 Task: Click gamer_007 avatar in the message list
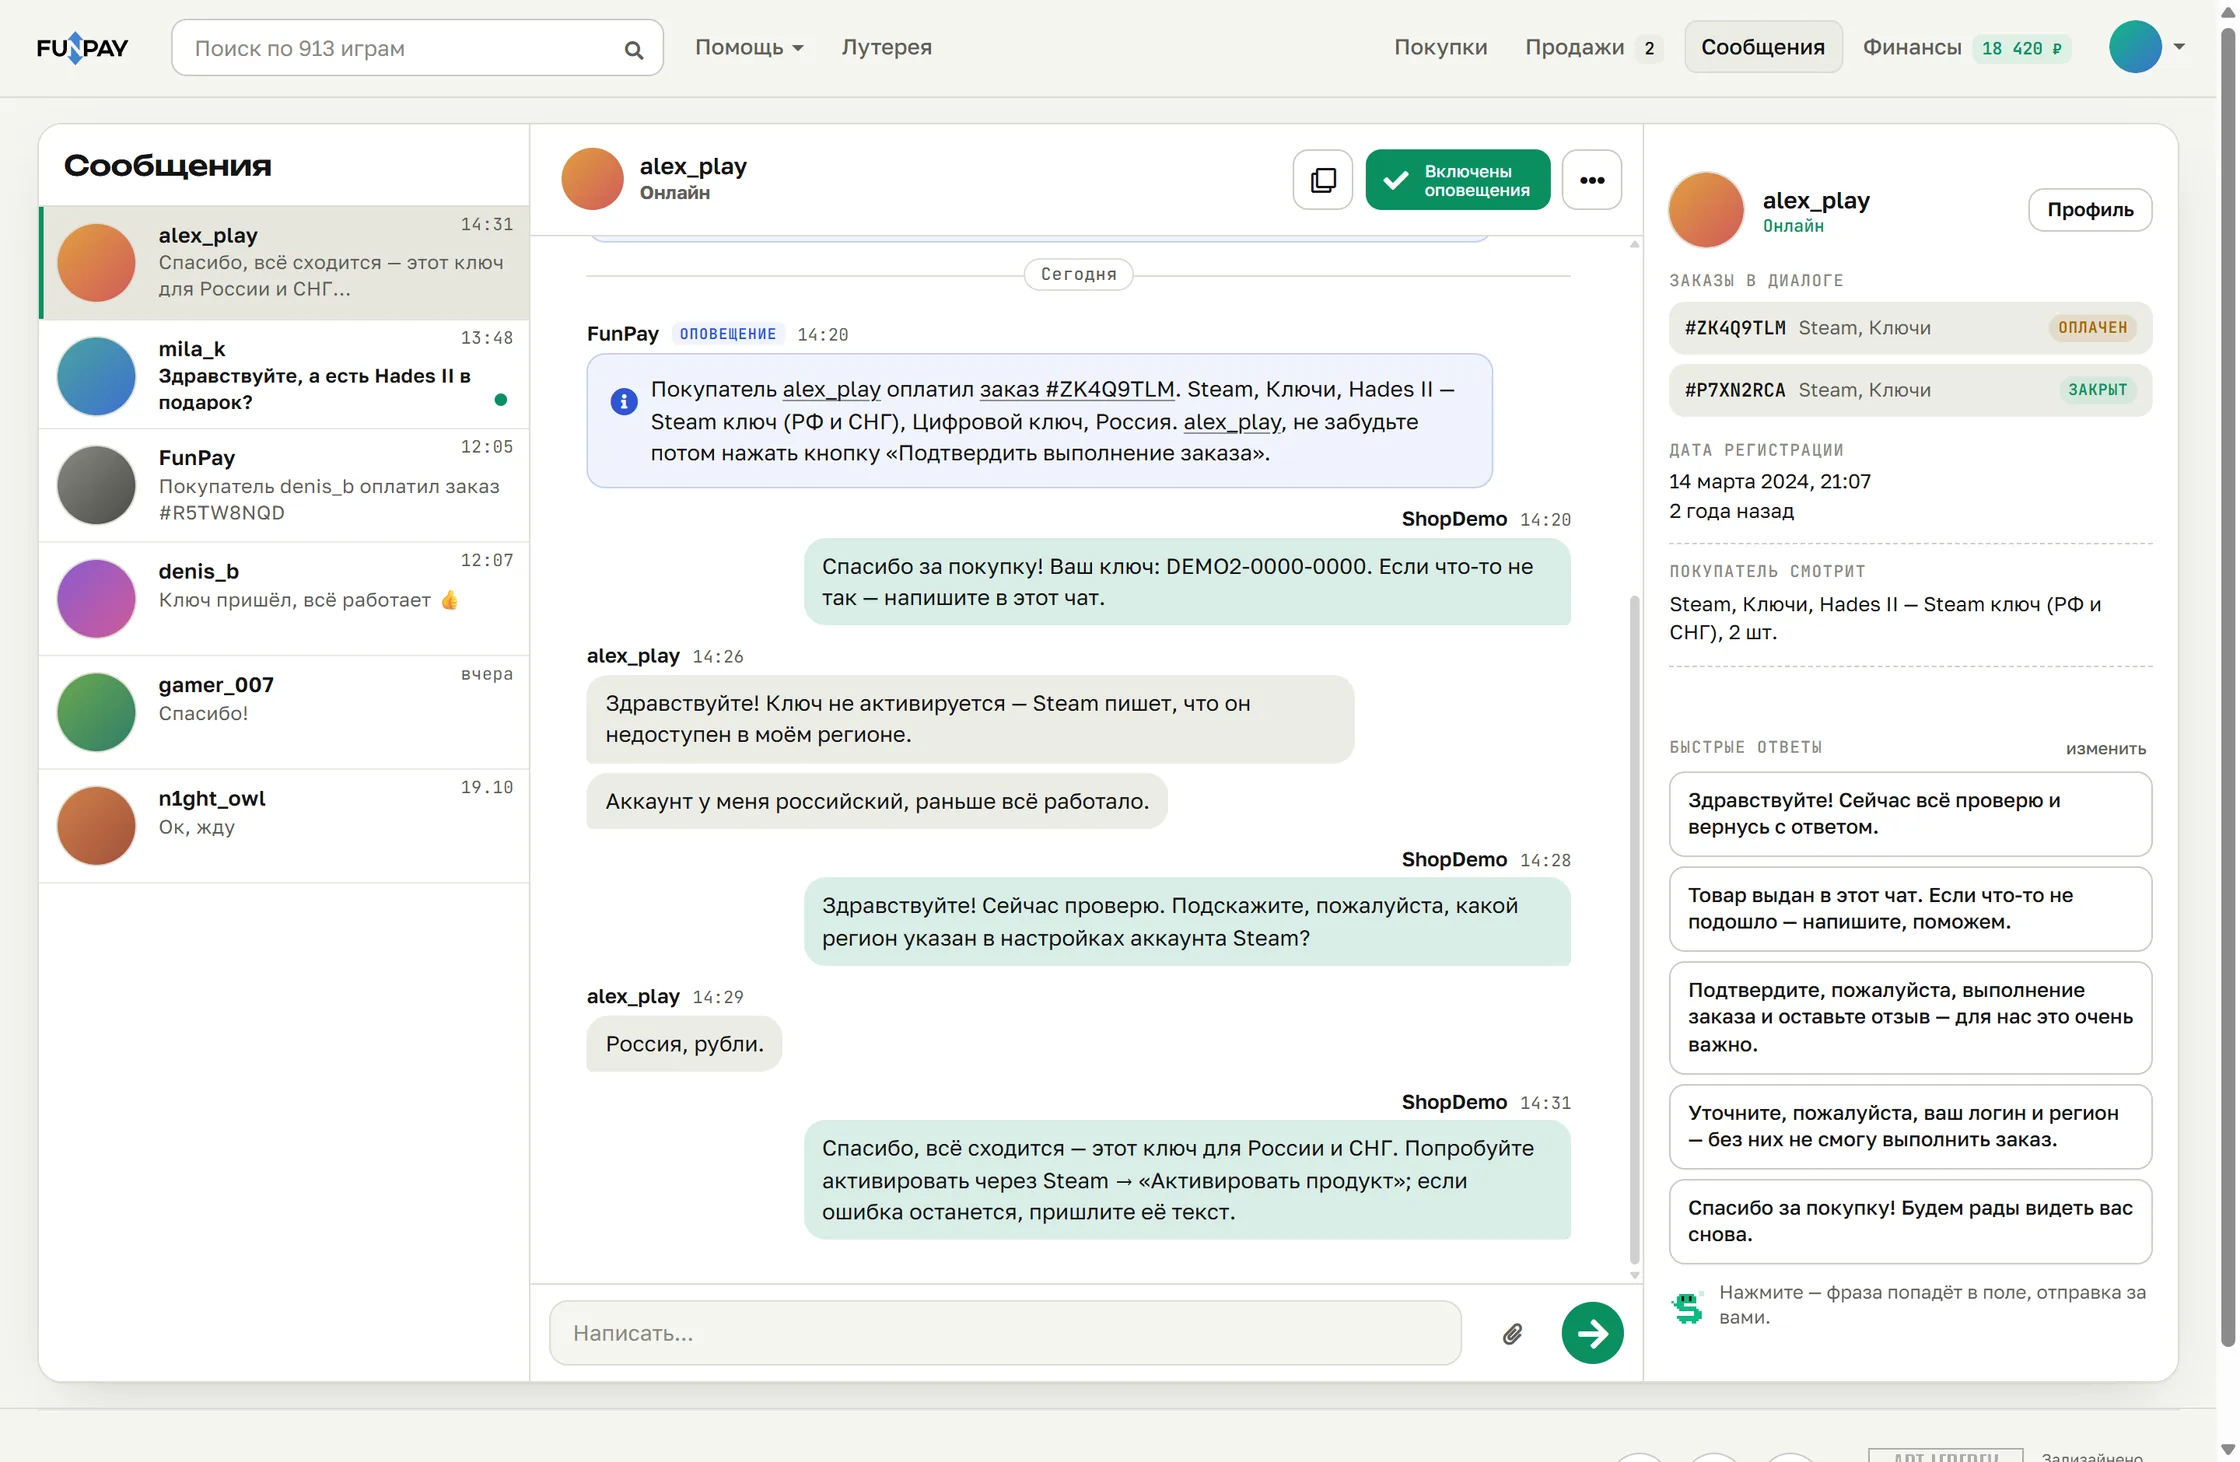click(x=96, y=712)
